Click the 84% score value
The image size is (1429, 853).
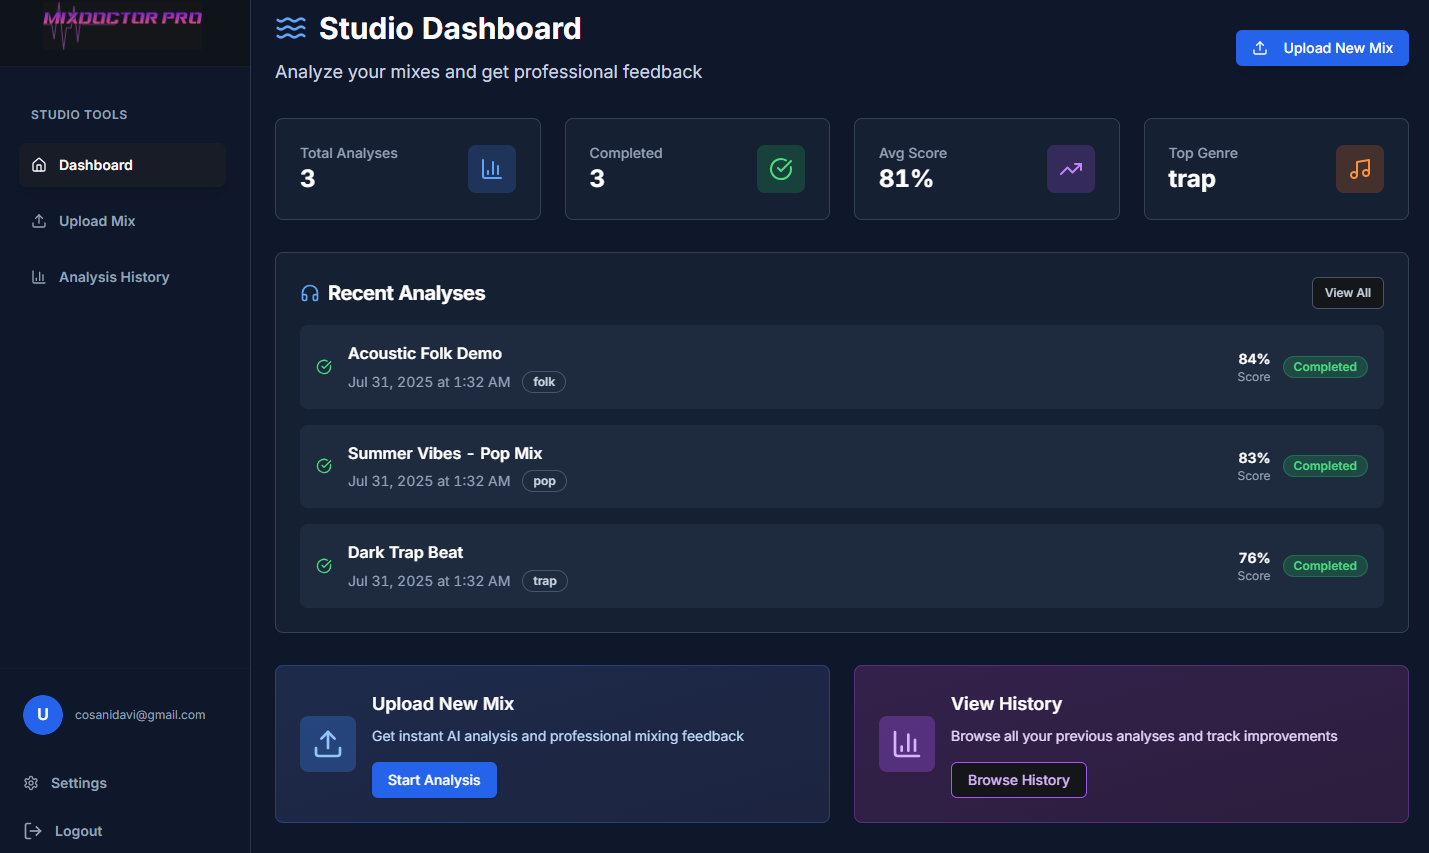pyautogui.click(x=1254, y=359)
